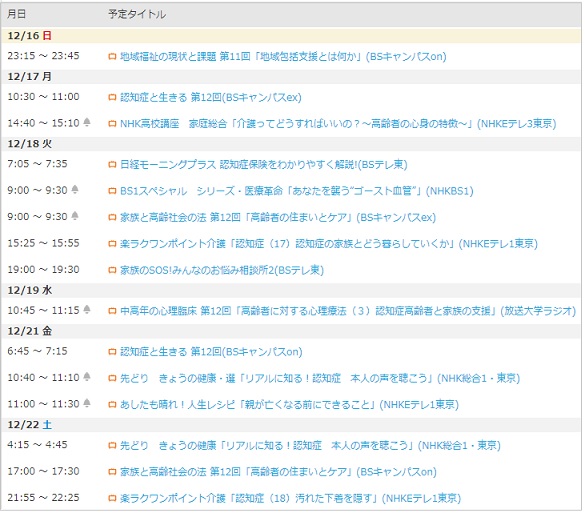
Task: Open the link 認知症と生きる 第12回(BSキャンパスex)
Action: click(211, 98)
